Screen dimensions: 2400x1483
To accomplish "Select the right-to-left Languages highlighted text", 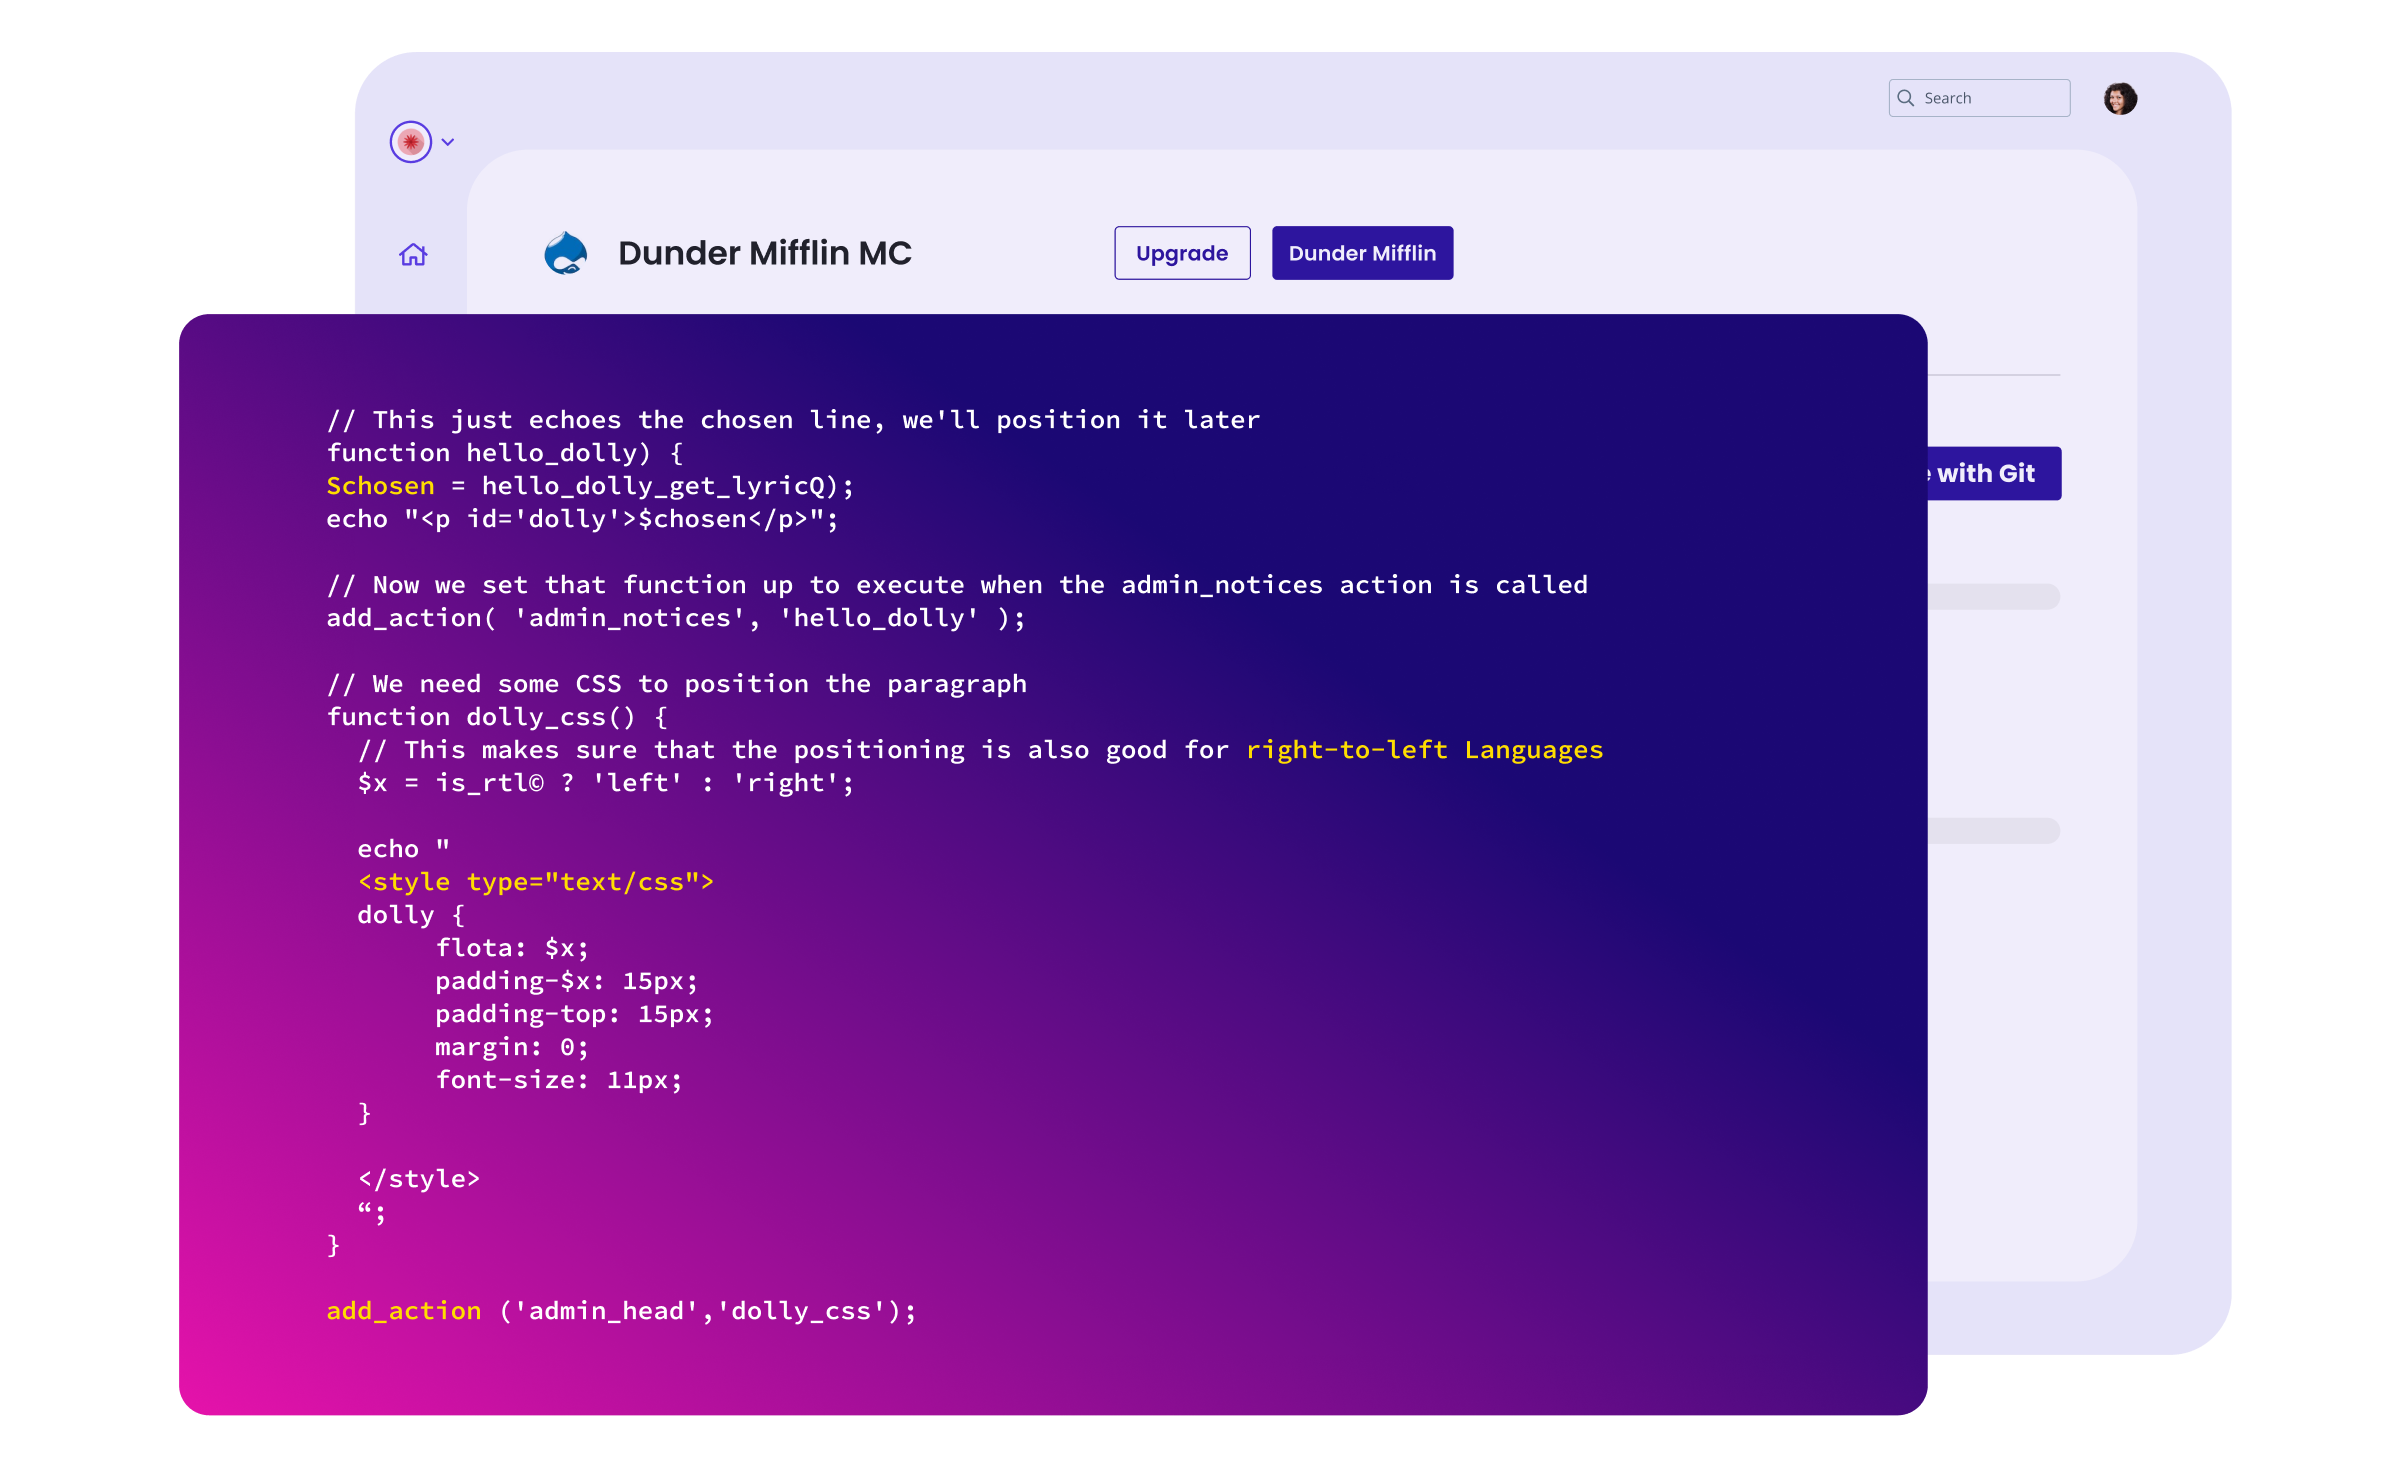I will point(1424,748).
